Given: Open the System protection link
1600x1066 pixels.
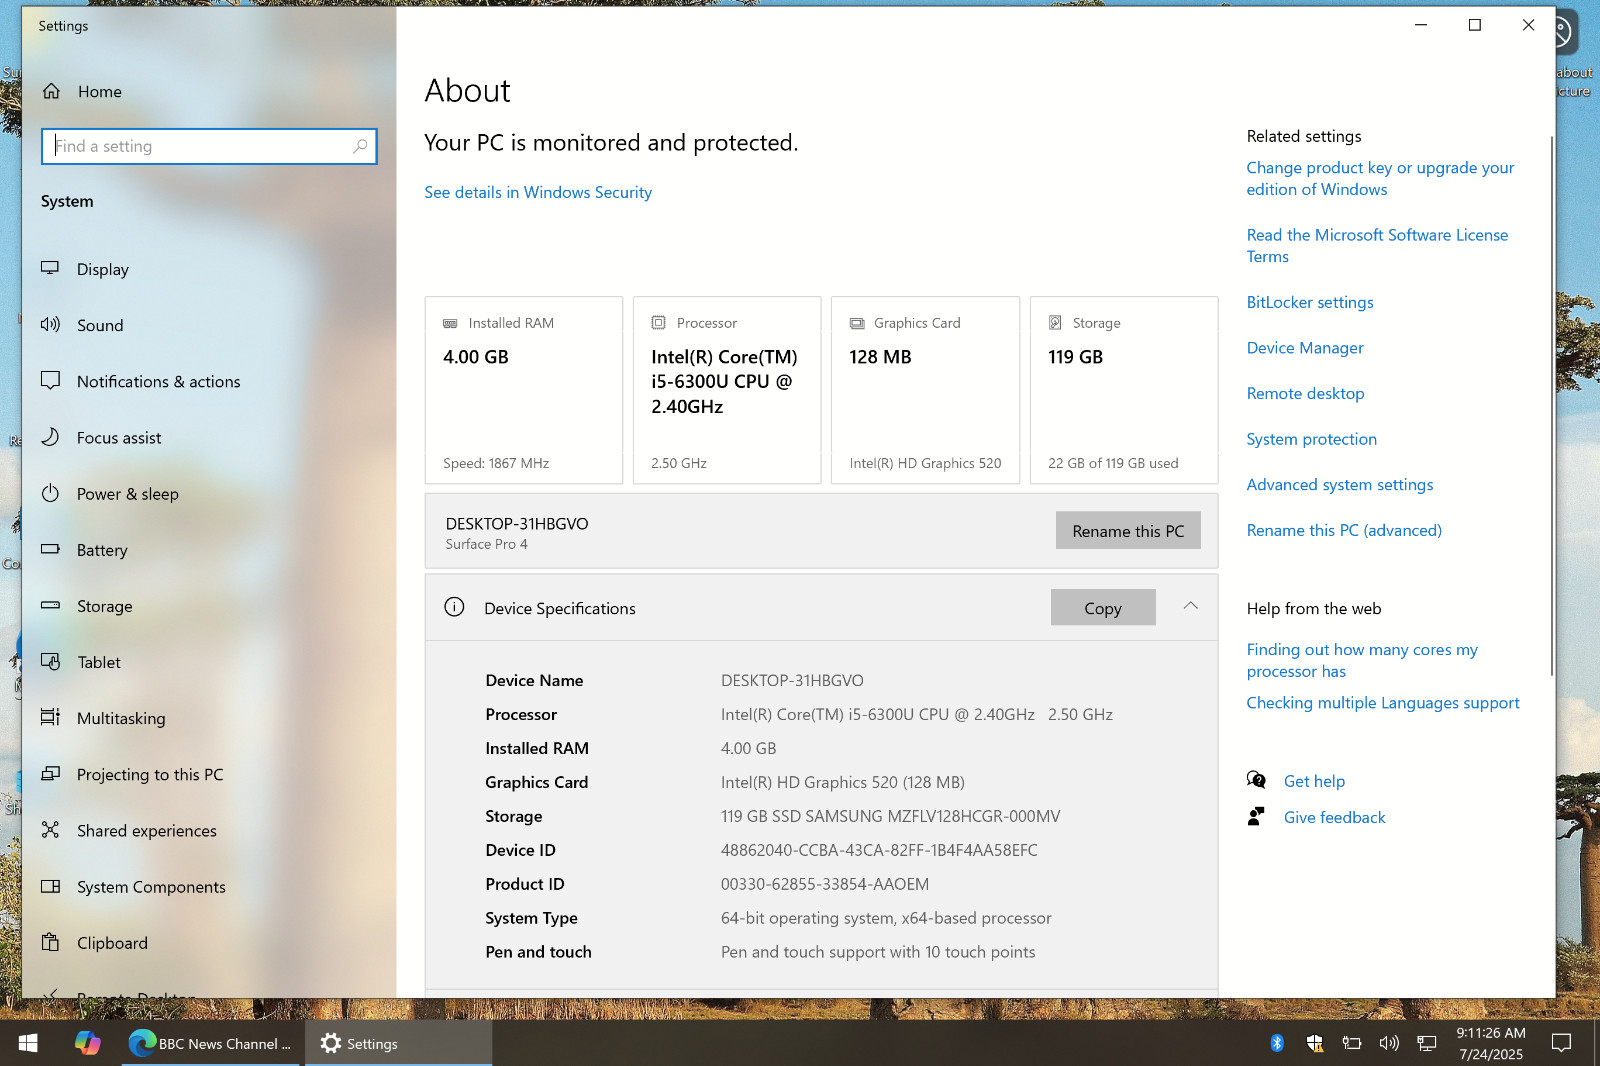Looking at the screenshot, I should (1312, 439).
